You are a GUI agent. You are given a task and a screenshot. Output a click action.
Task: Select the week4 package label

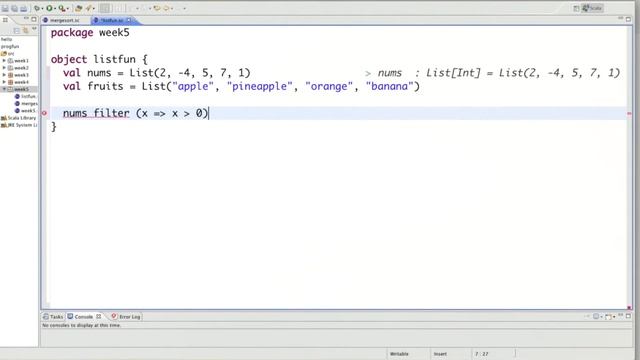(21, 82)
